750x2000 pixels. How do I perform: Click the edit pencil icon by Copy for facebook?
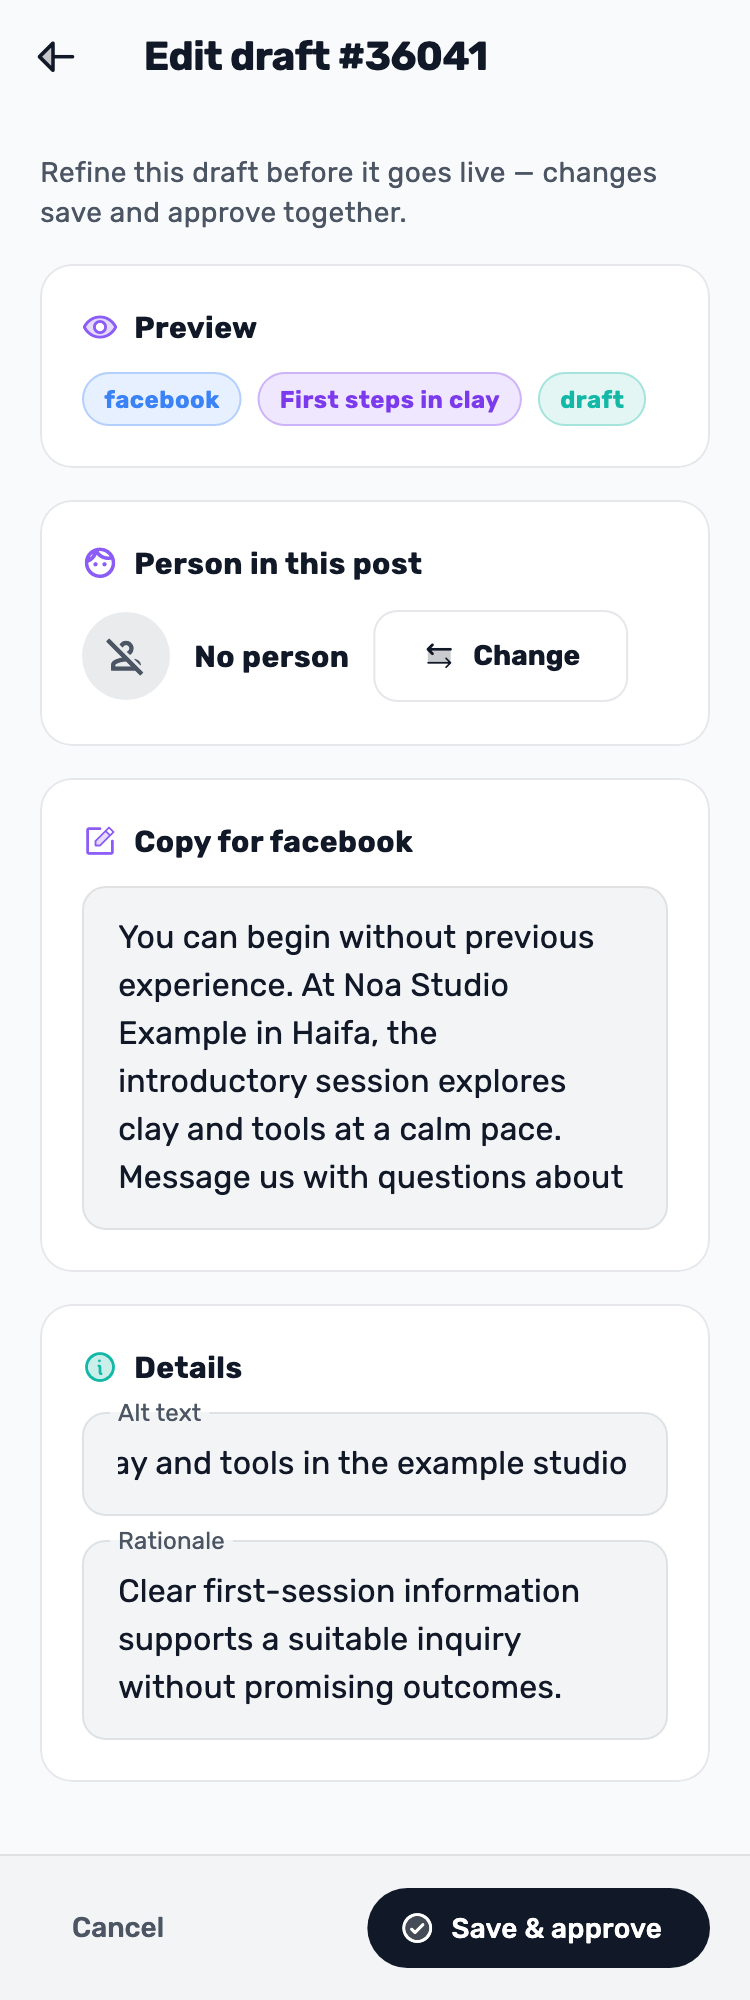[x=100, y=841]
